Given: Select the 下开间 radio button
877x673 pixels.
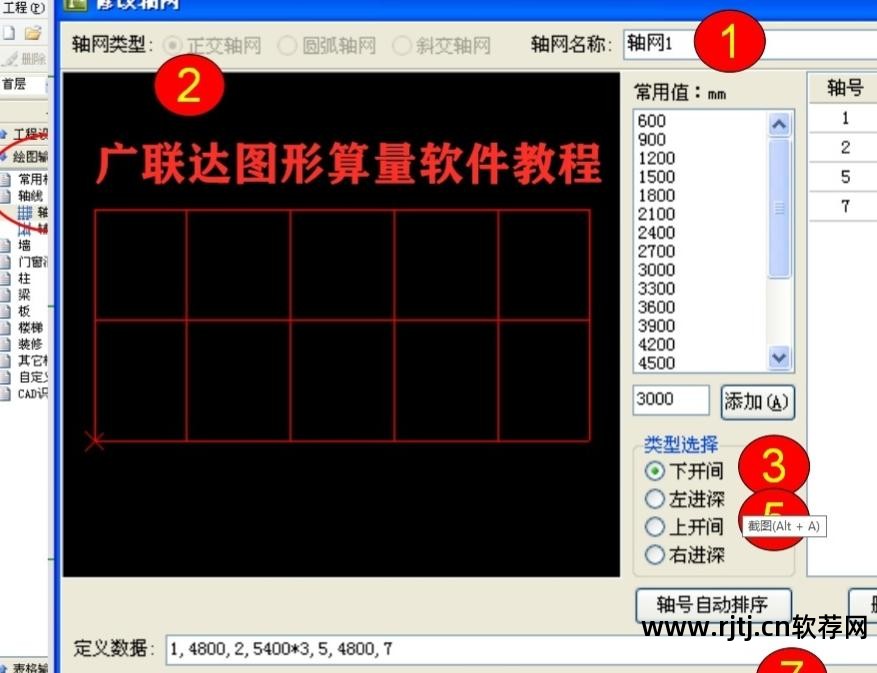Looking at the screenshot, I should (x=654, y=471).
